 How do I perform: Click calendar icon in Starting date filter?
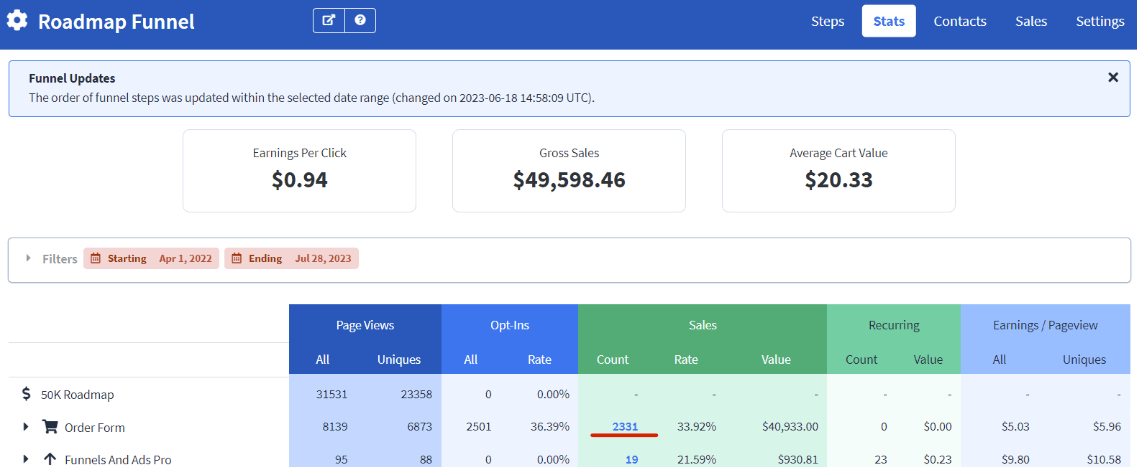[96, 258]
